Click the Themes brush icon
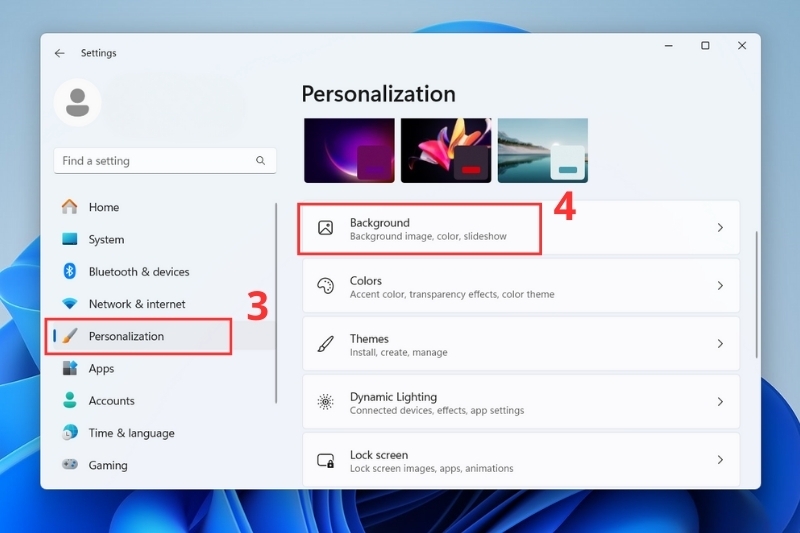 (x=326, y=344)
